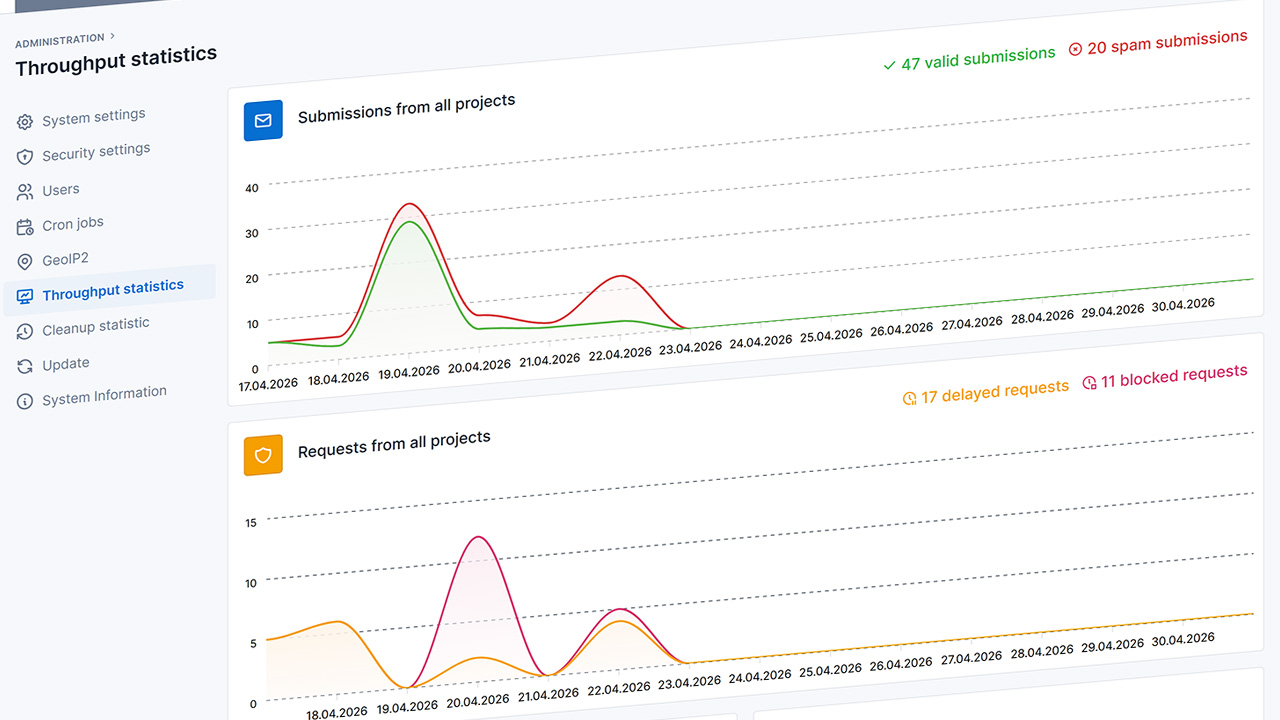Screen dimensions: 1280x720
Task: Click the Throughput statistics chart icon
Action: (25, 297)
